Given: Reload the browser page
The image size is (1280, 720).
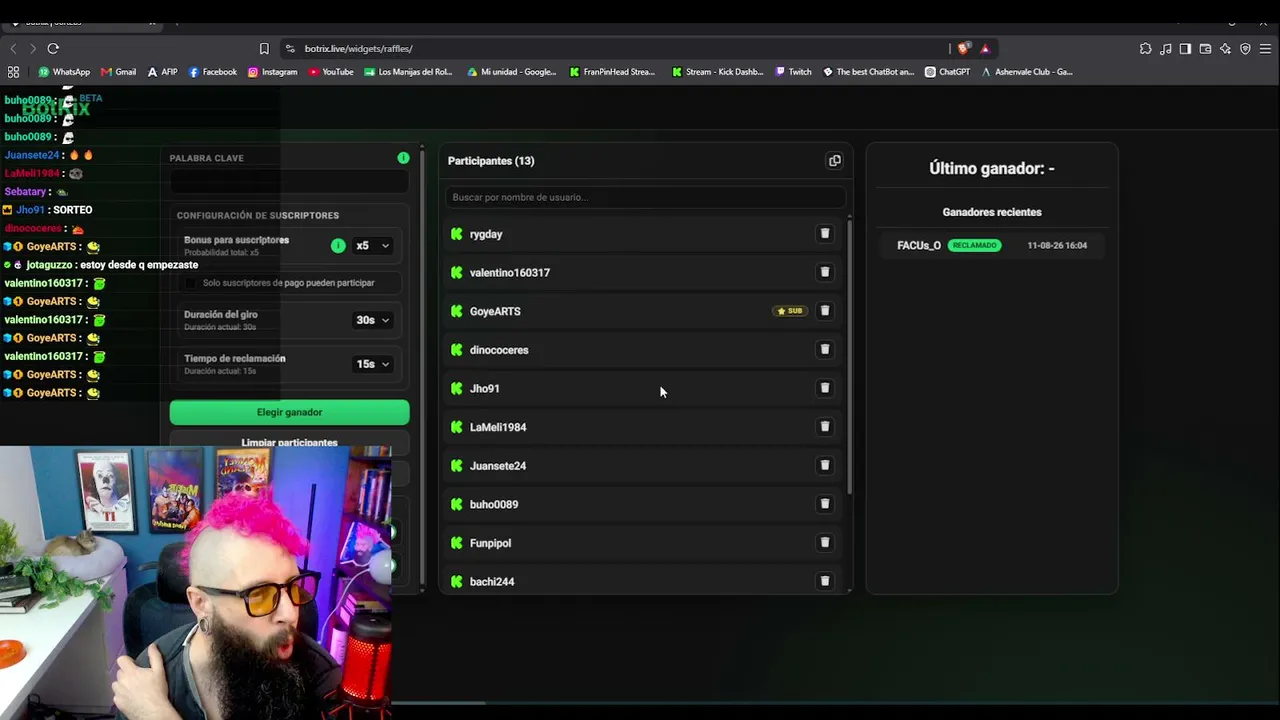Looking at the screenshot, I should point(53,48).
